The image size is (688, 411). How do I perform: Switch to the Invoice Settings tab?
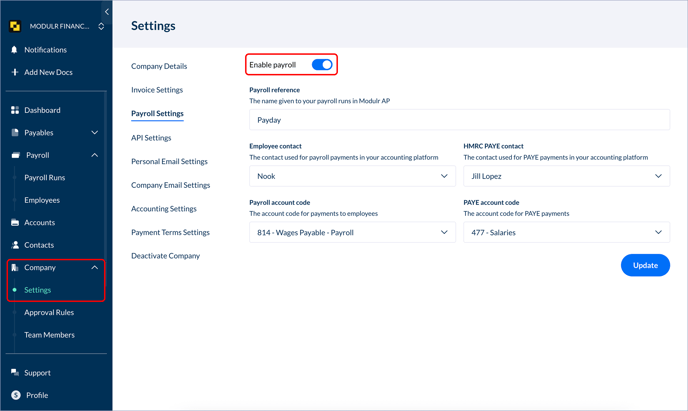click(157, 90)
